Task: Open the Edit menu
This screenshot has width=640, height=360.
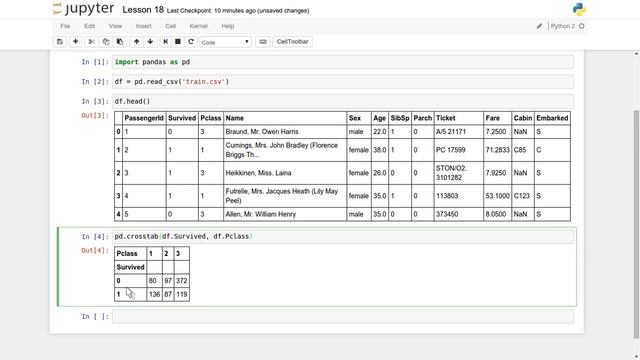Action: point(89,26)
